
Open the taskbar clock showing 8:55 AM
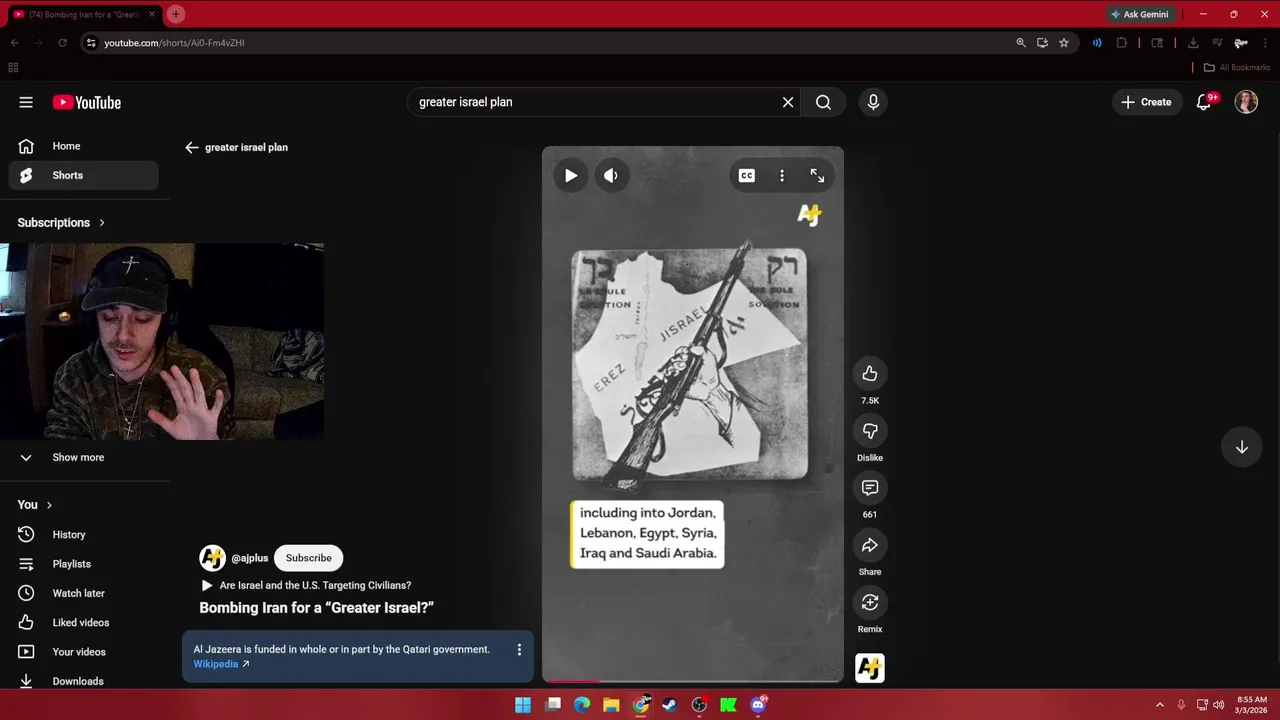1252,705
